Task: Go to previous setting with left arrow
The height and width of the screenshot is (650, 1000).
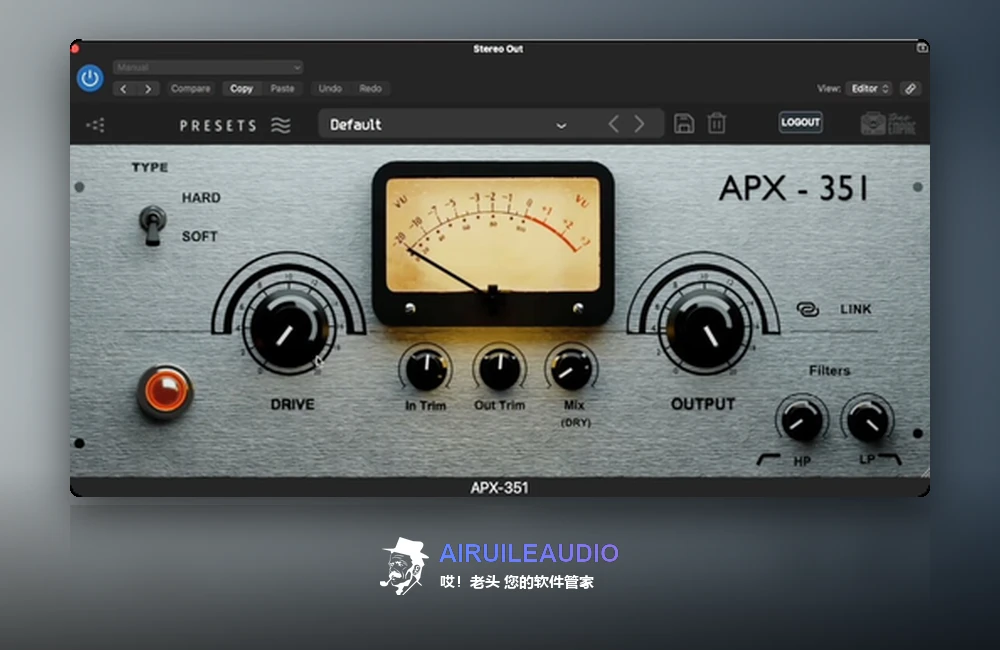Action: point(124,89)
